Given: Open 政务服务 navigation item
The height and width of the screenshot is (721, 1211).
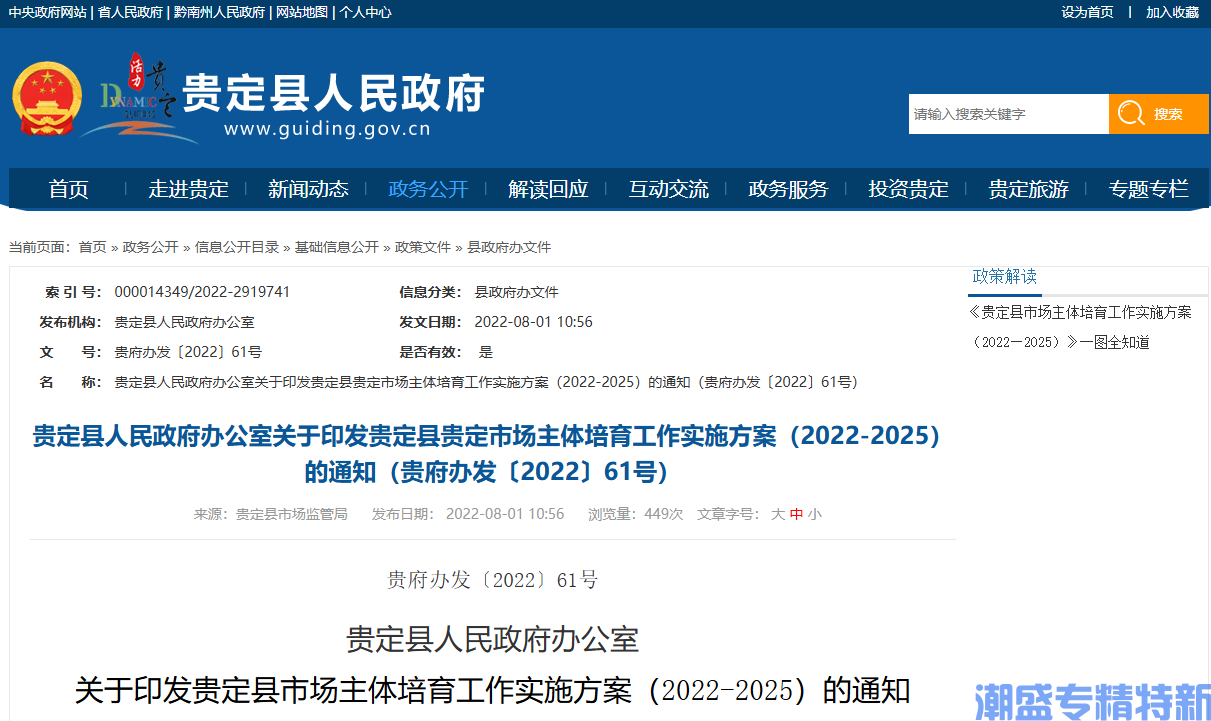Looking at the screenshot, I should click(788, 189).
